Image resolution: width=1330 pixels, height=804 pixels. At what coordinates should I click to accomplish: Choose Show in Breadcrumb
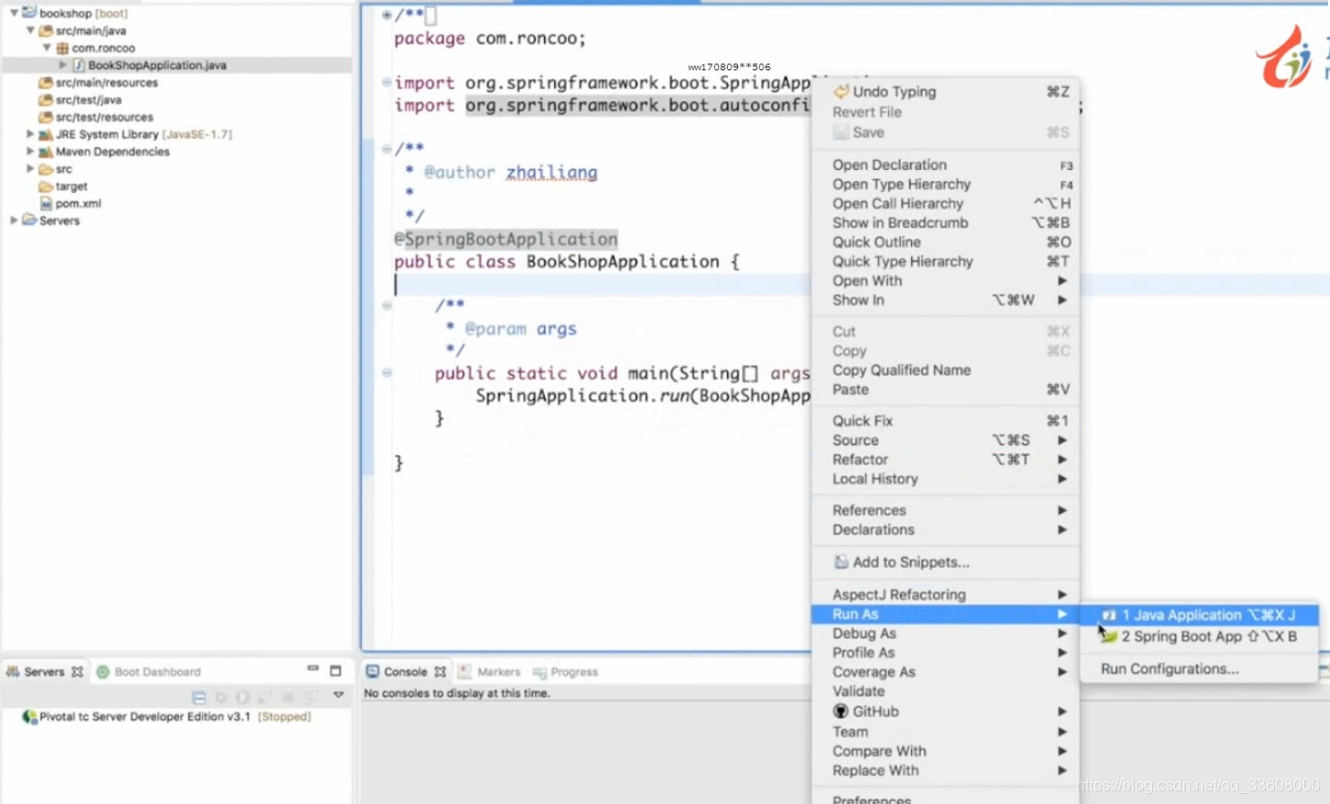point(945,223)
